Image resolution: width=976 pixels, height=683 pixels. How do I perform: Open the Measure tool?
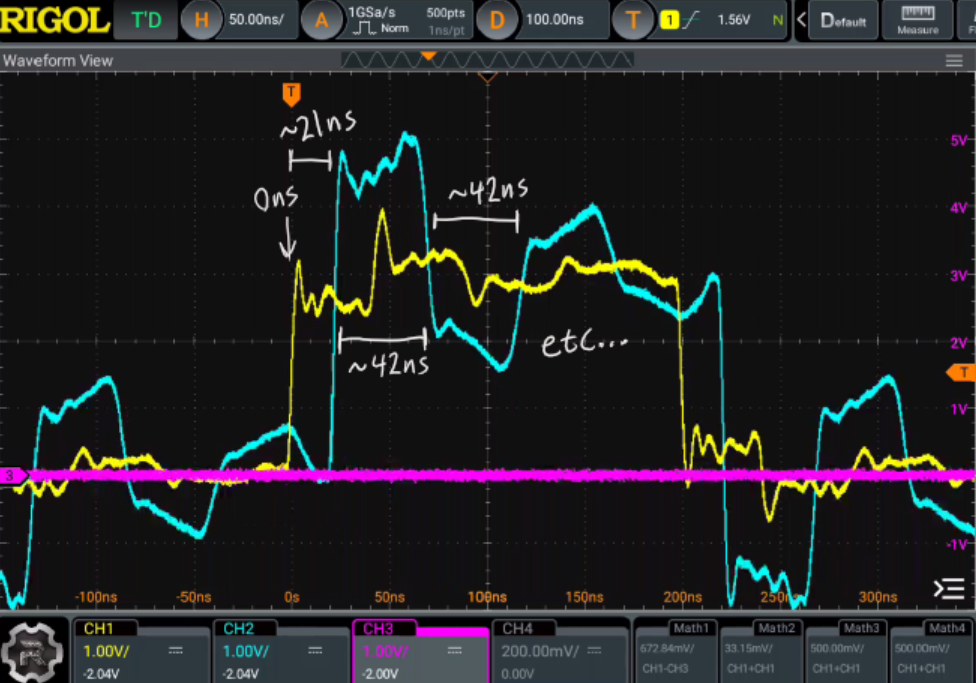(917, 20)
